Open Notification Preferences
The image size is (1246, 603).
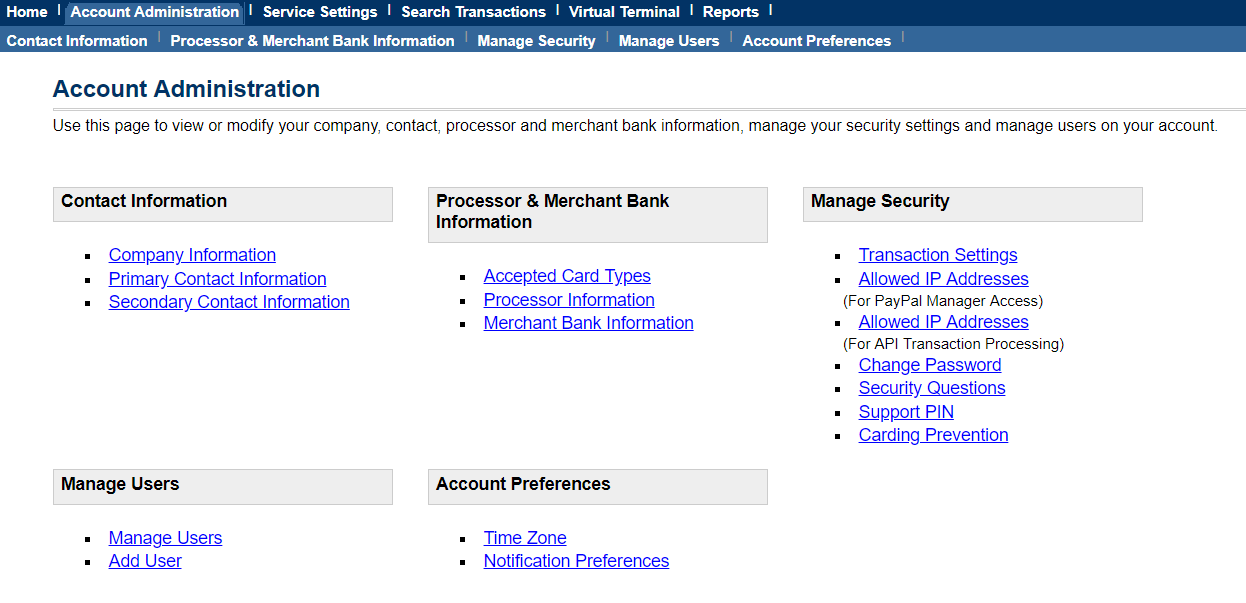point(576,560)
